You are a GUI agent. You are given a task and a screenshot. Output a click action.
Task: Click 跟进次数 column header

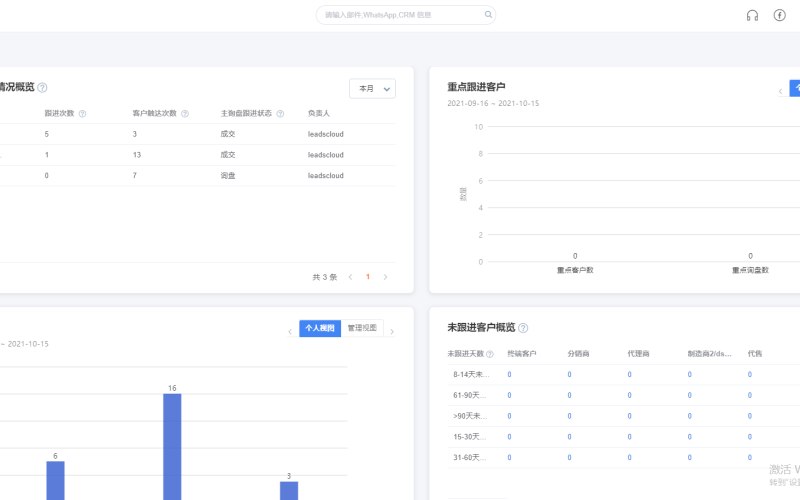pos(59,113)
